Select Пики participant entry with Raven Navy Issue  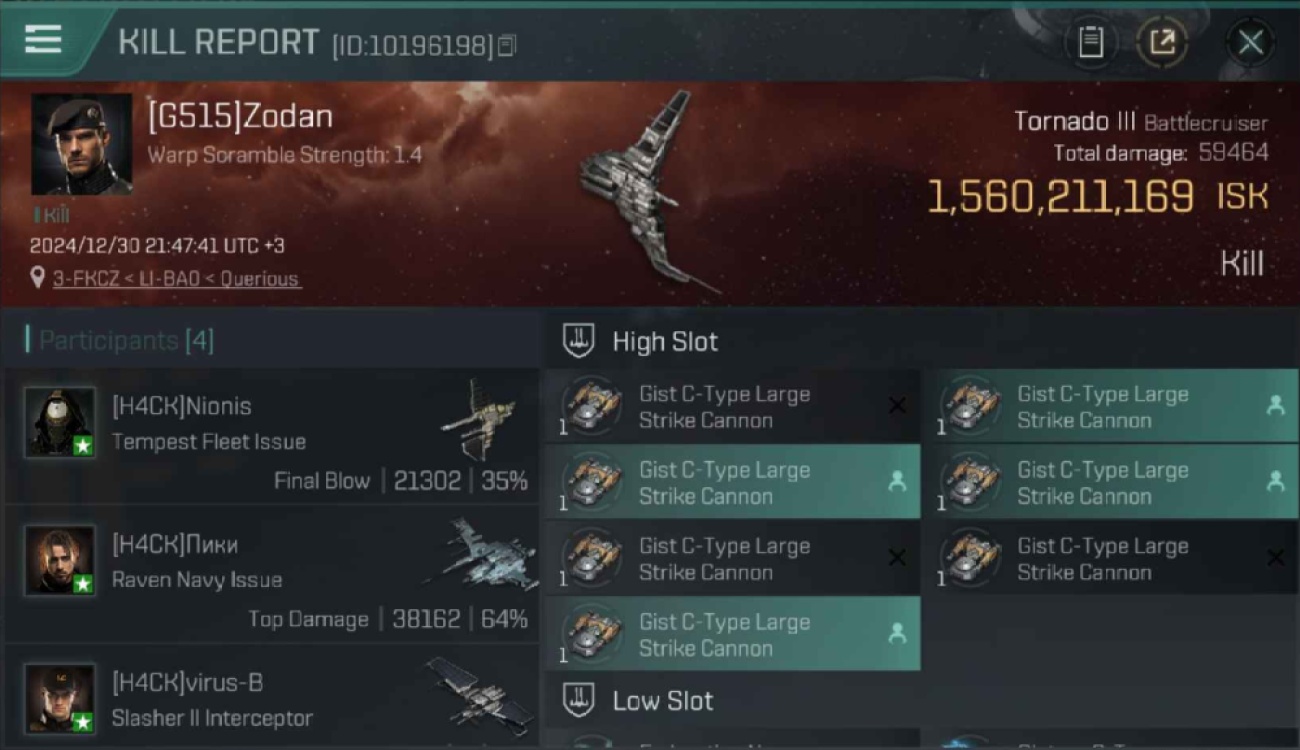pyautogui.click(x=272, y=576)
